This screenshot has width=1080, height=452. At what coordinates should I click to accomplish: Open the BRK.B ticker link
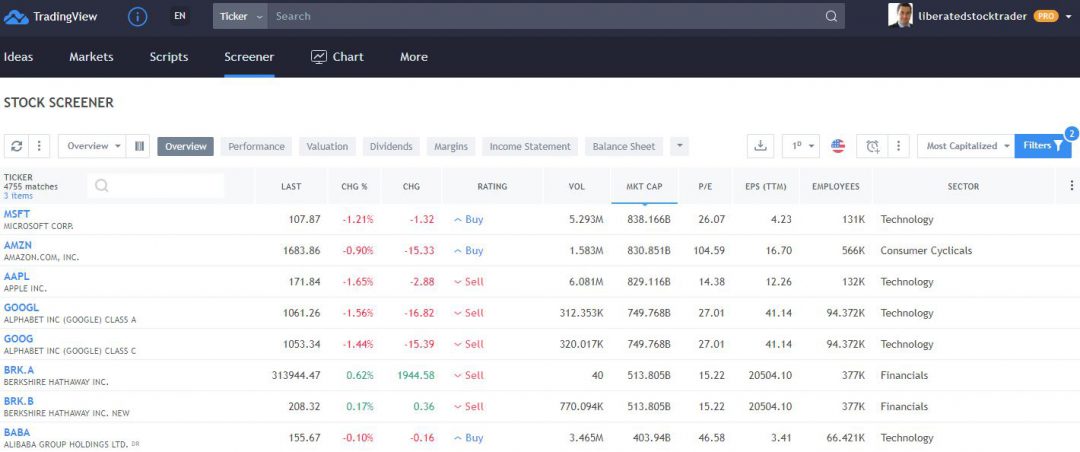coord(19,401)
